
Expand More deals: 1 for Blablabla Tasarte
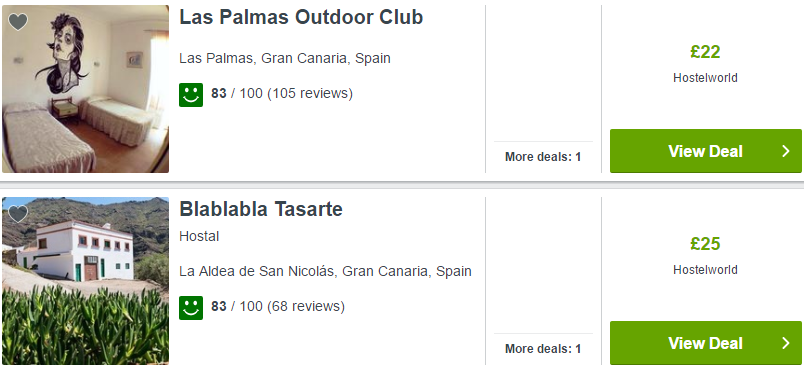pyautogui.click(x=543, y=349)
